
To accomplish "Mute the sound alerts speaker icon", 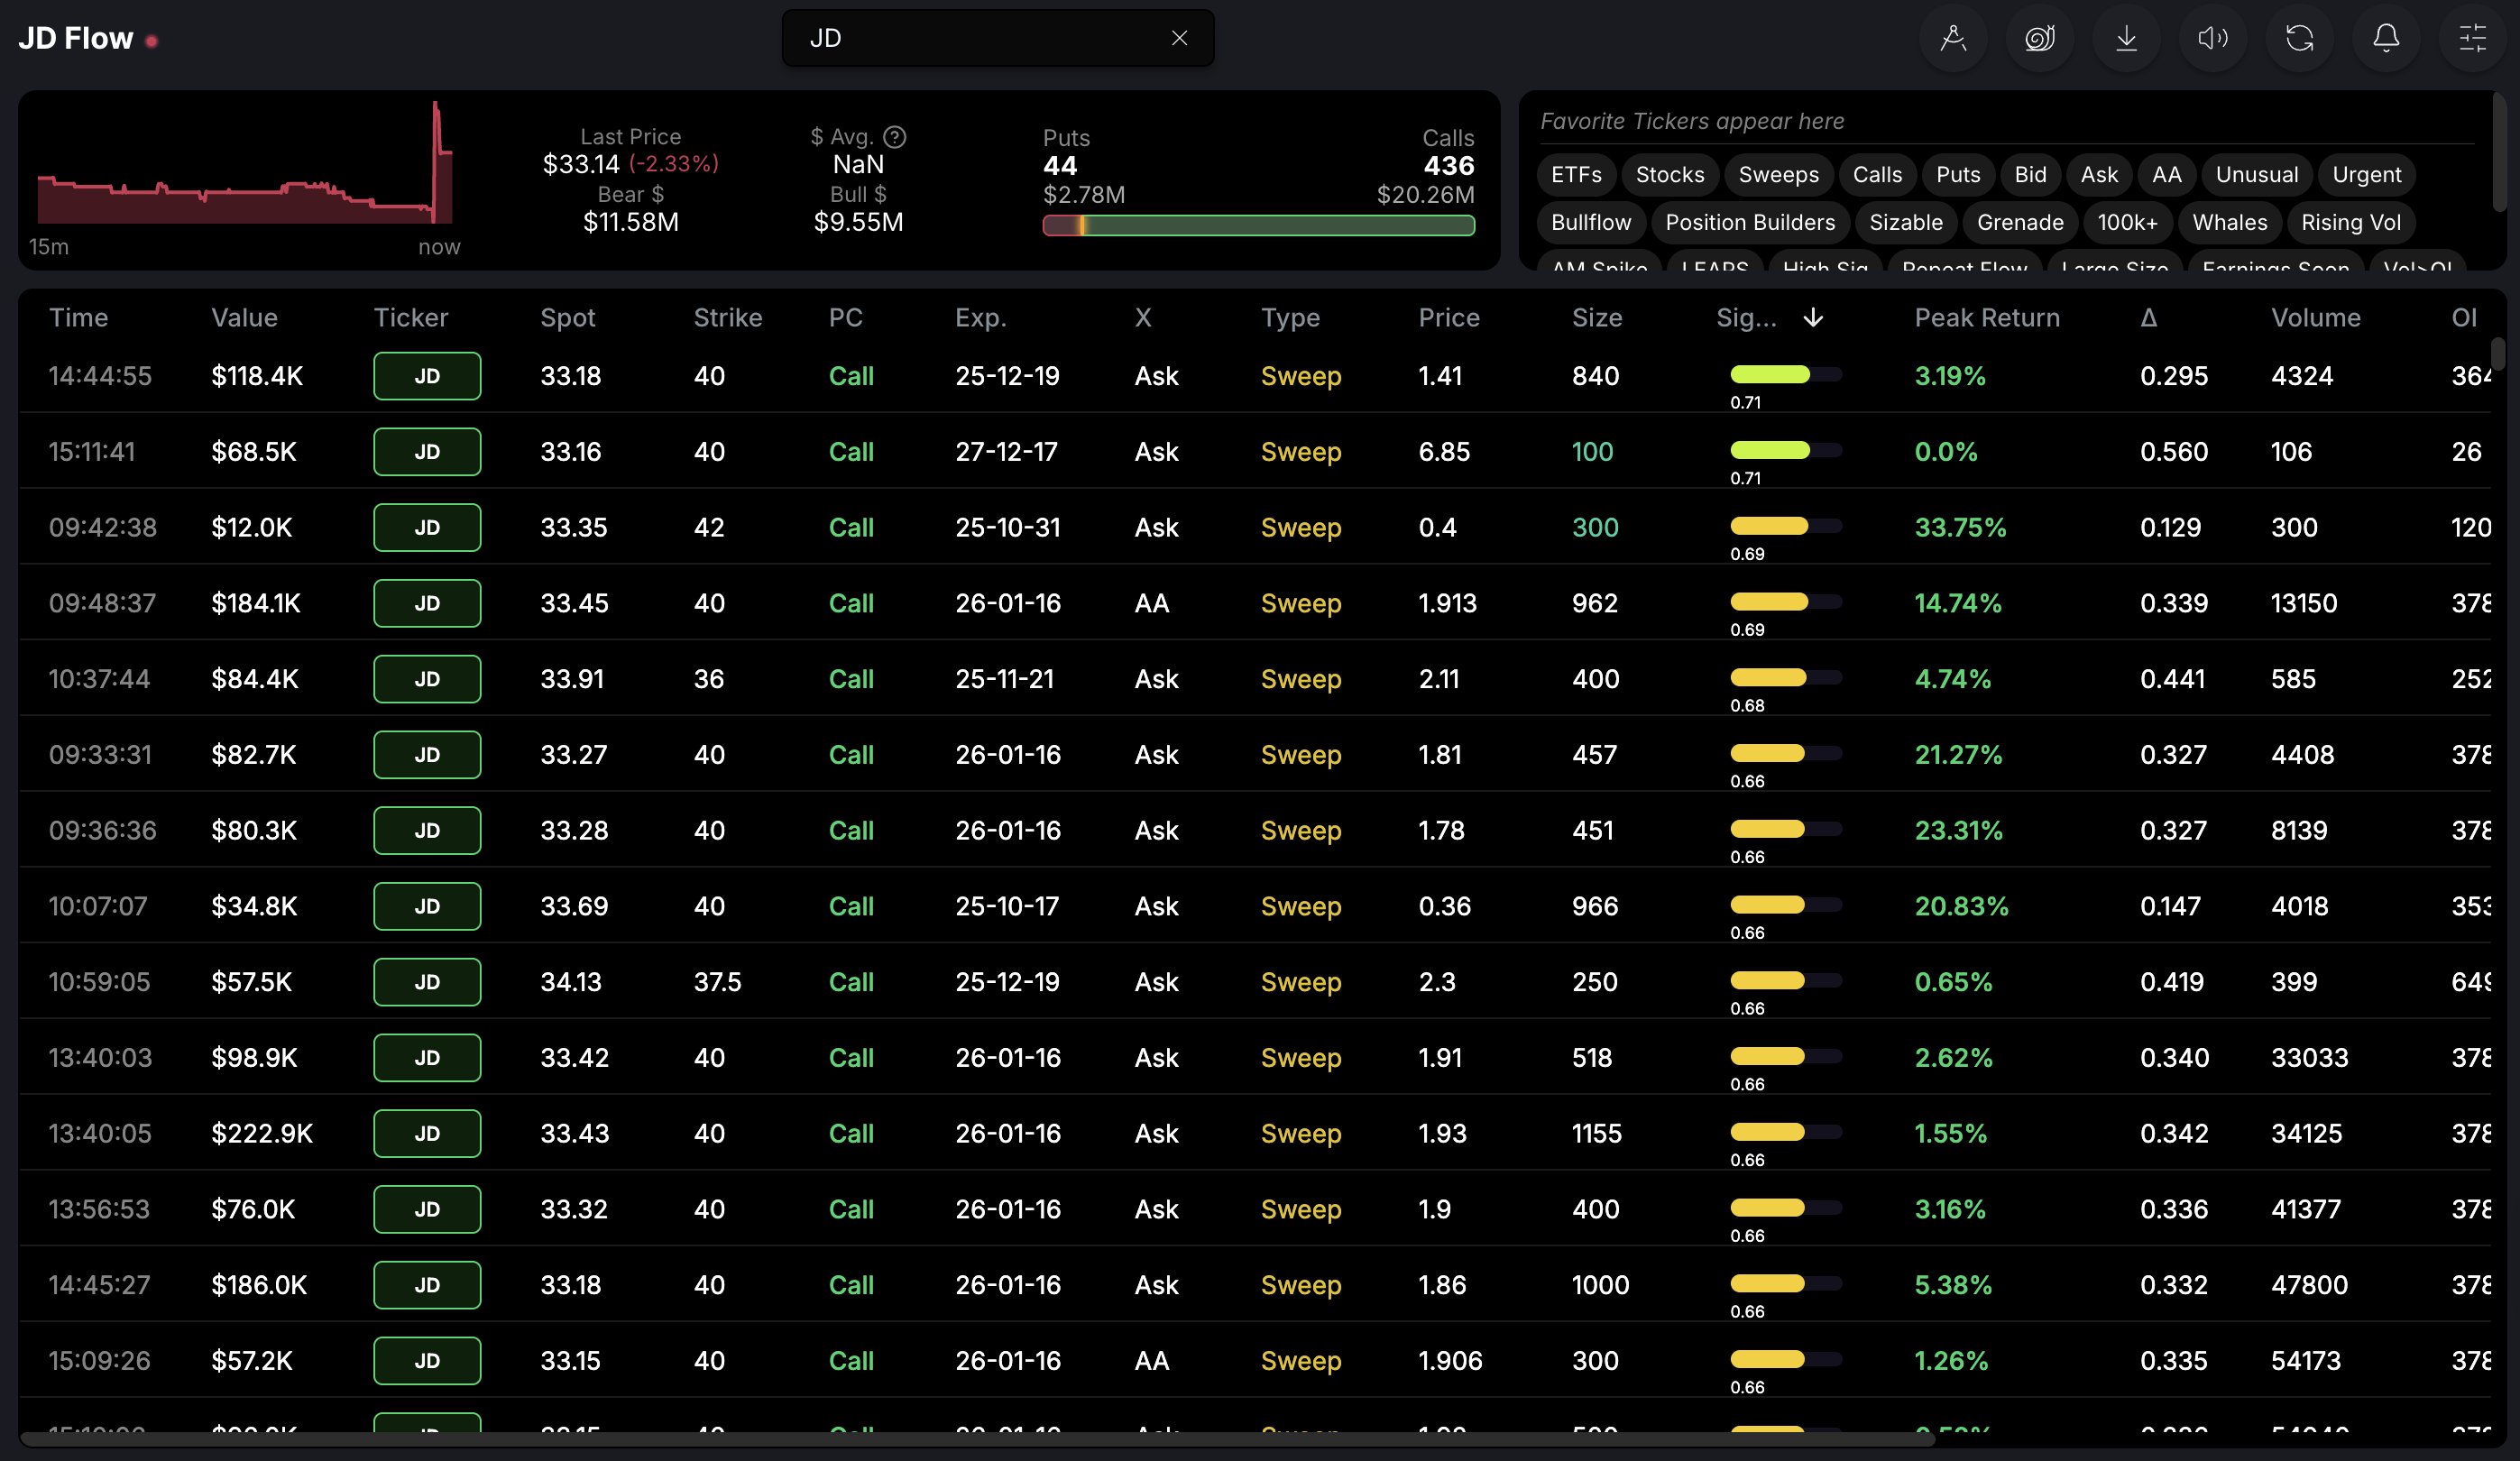I will click(2212, 39).
